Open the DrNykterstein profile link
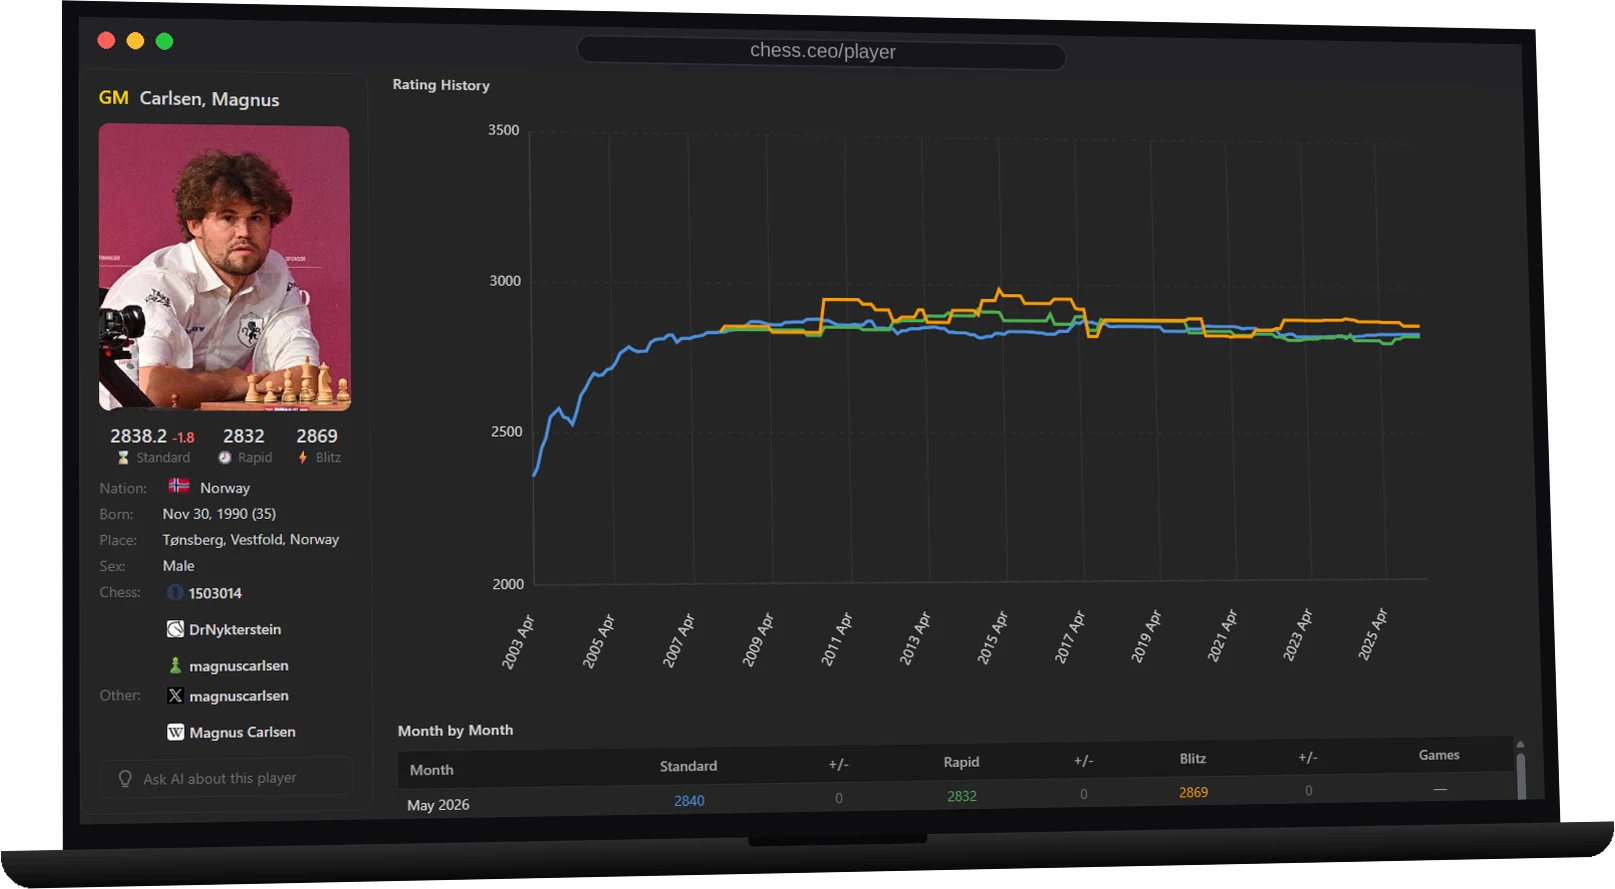The image size is (1615, 889). pyautogui.click(x=235, y=629)
